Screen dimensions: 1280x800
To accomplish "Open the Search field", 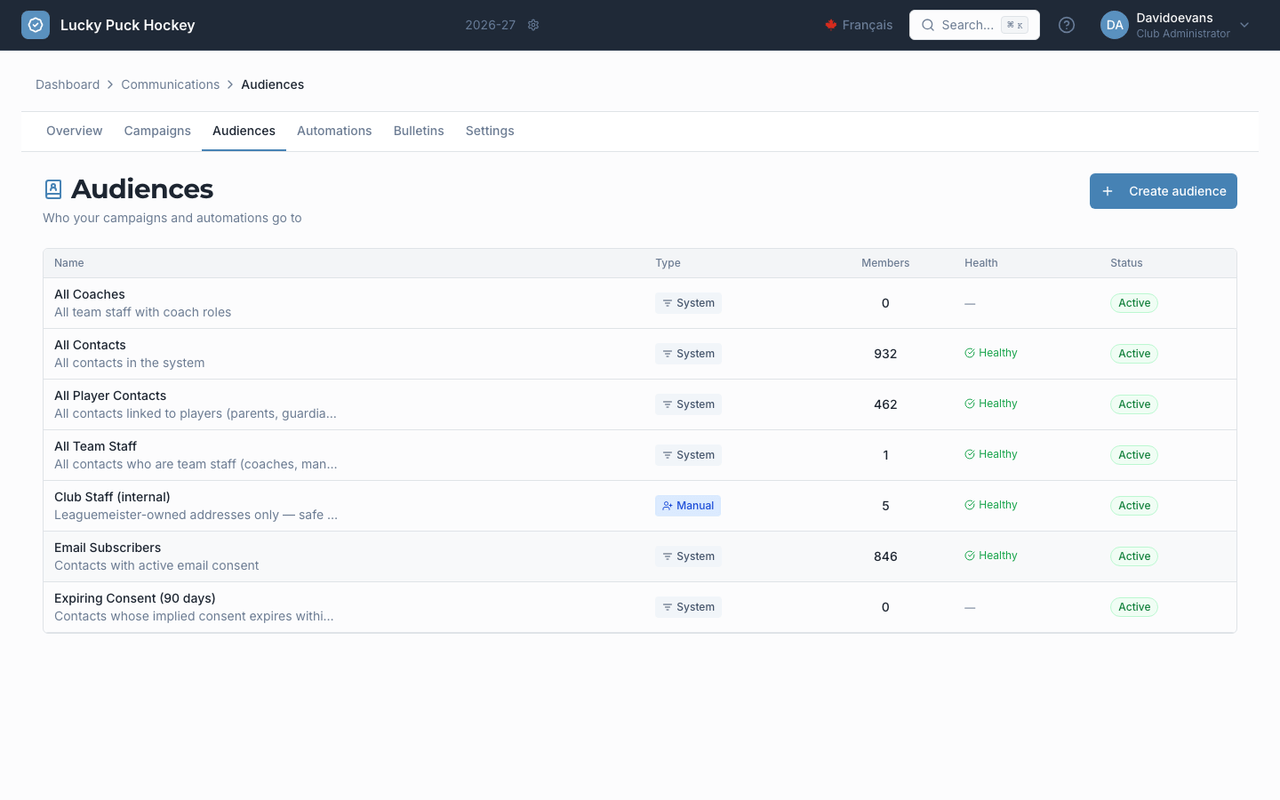I will click(x=974, y=25).
